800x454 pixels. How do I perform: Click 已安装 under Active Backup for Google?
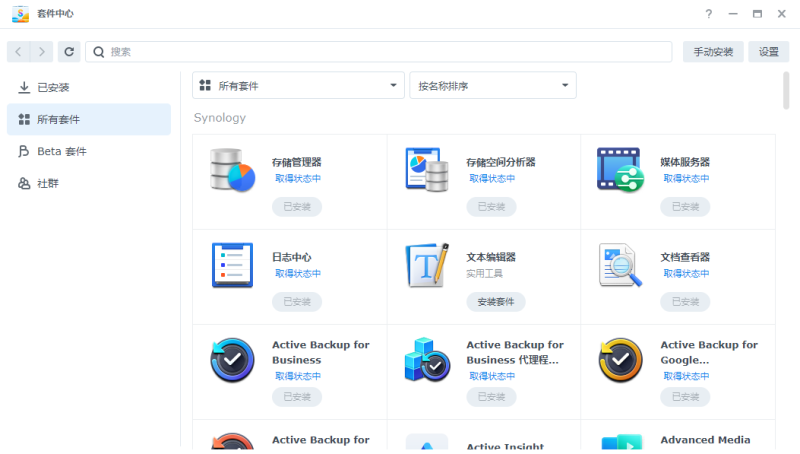(685, 397)
